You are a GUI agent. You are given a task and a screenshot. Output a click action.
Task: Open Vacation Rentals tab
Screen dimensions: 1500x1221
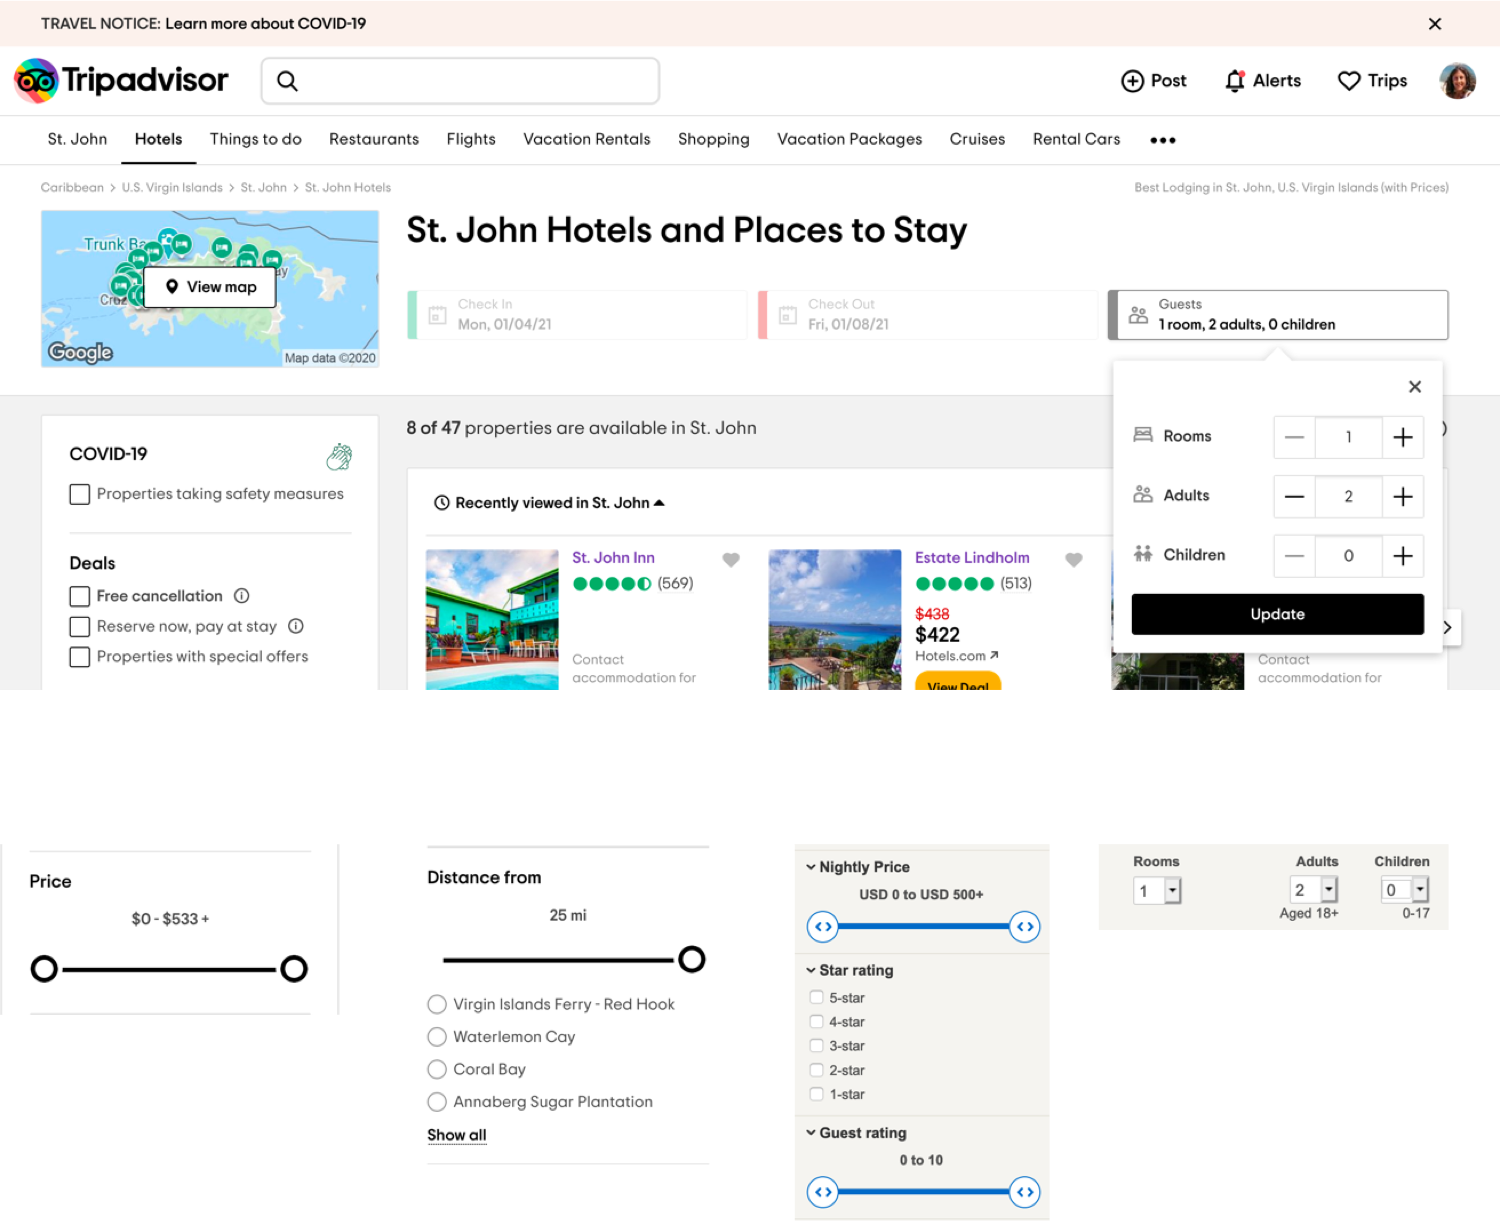[x=587, y=139]
